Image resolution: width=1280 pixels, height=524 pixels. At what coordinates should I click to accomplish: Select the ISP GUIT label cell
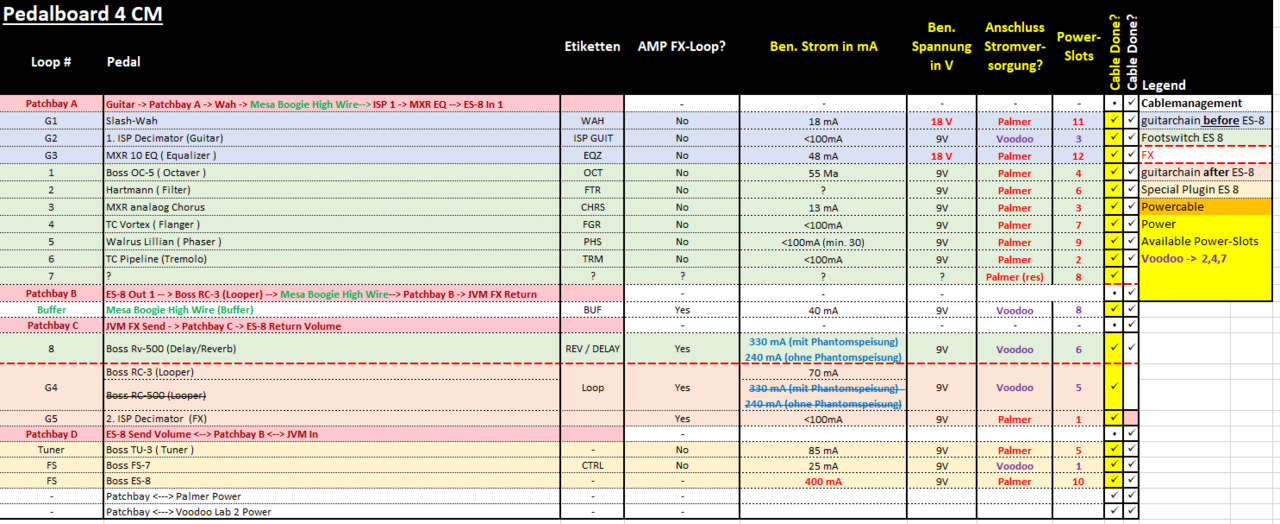pos(593,137)
